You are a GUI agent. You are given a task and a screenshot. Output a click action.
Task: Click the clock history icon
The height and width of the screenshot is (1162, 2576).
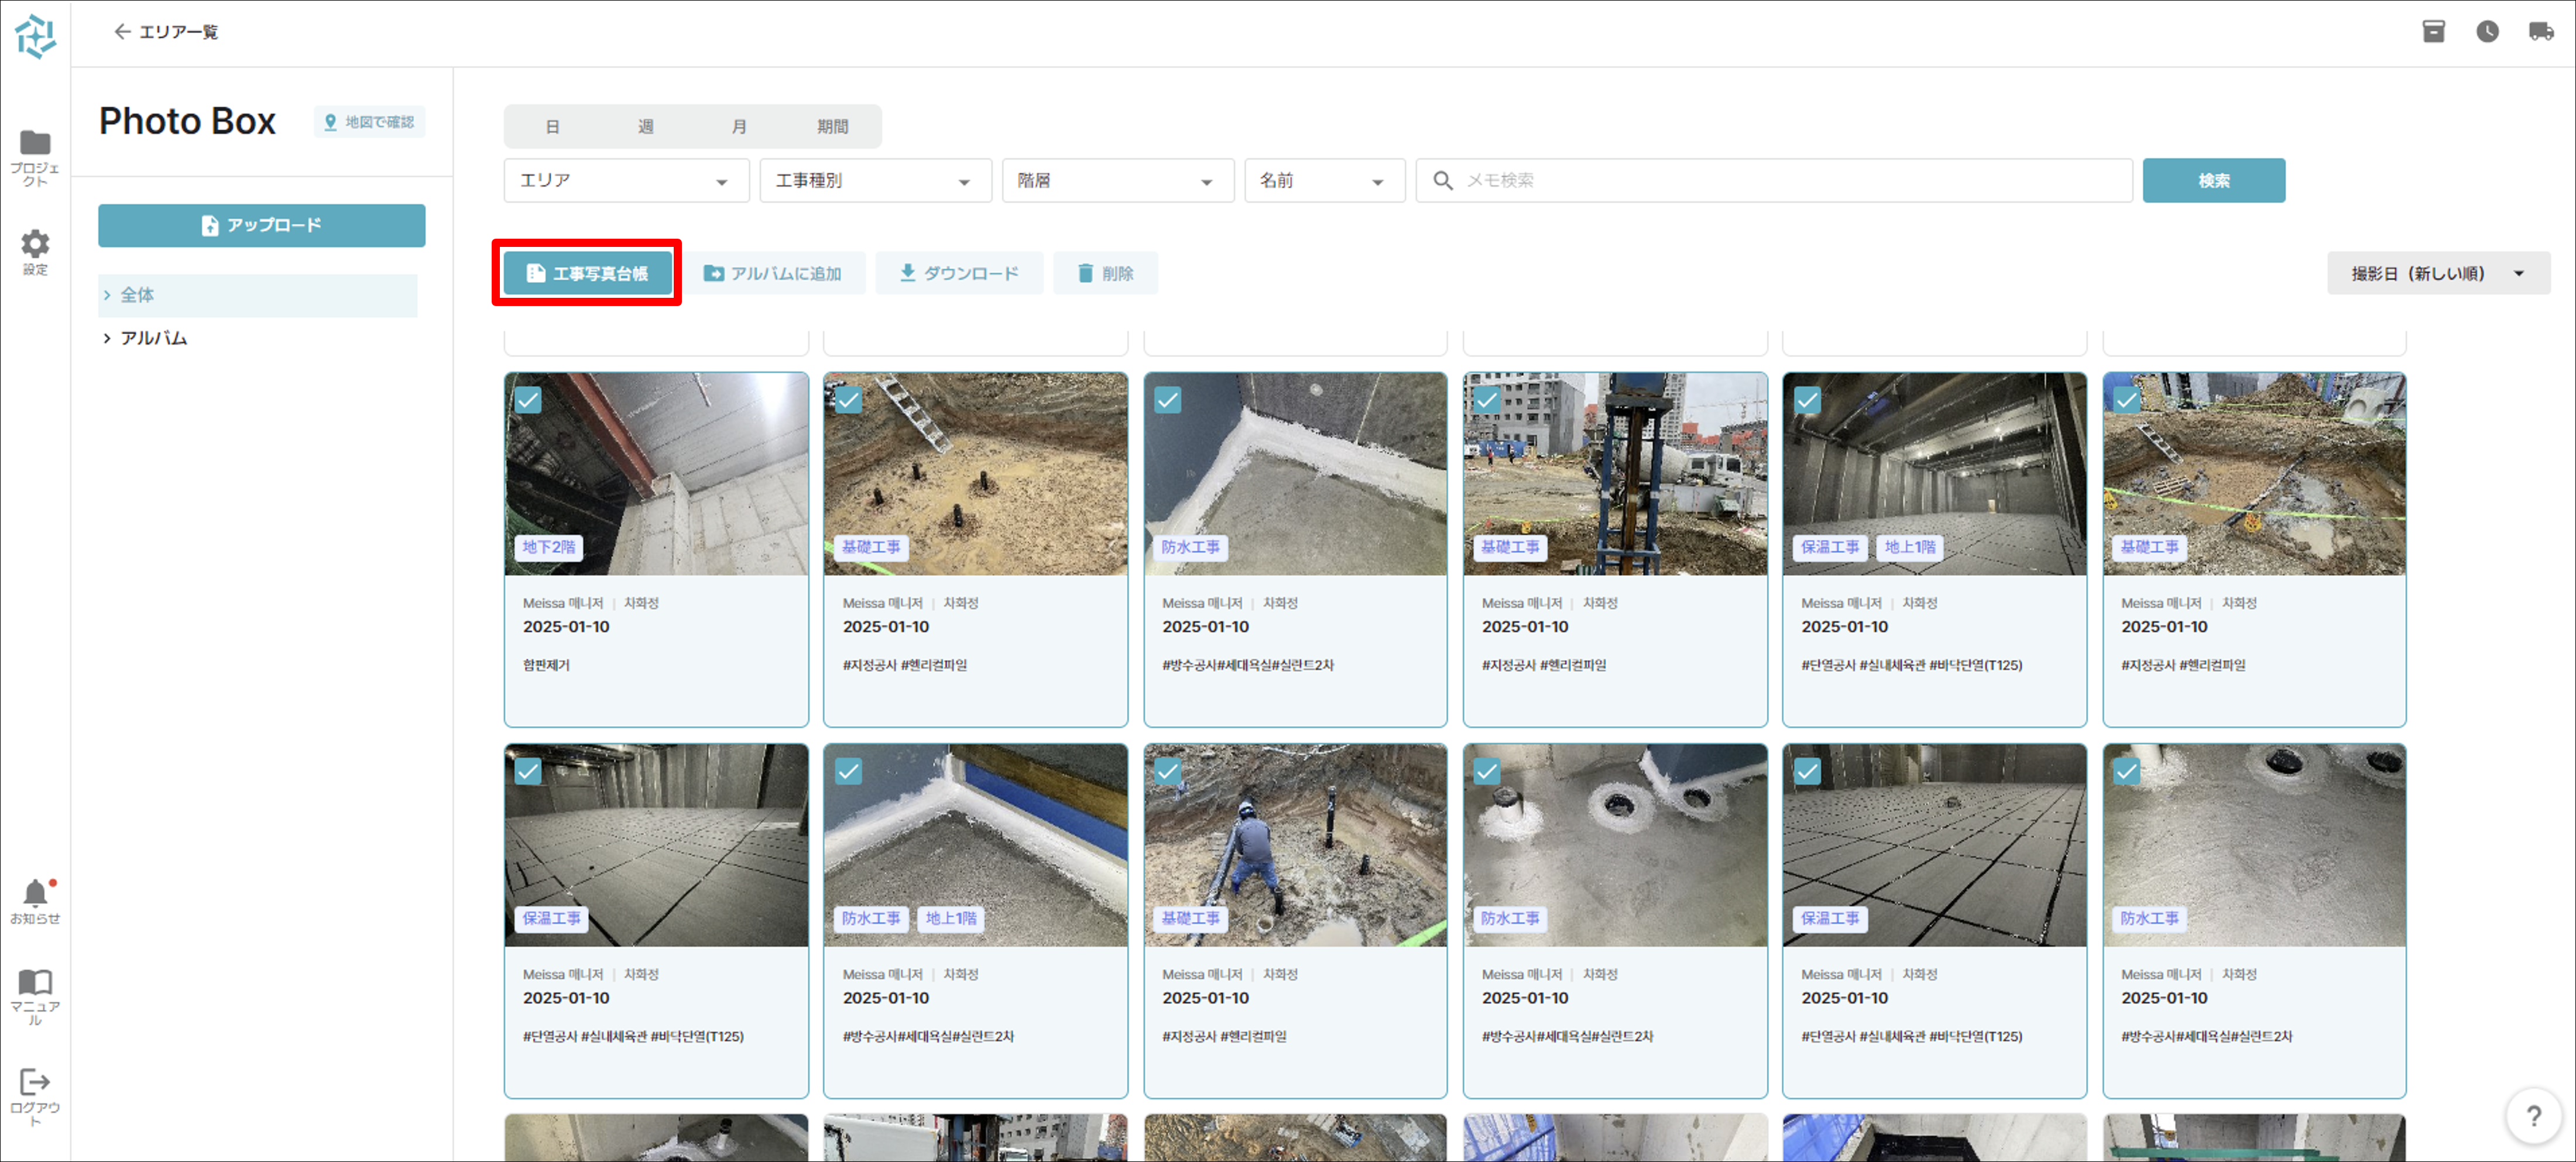2487,32
